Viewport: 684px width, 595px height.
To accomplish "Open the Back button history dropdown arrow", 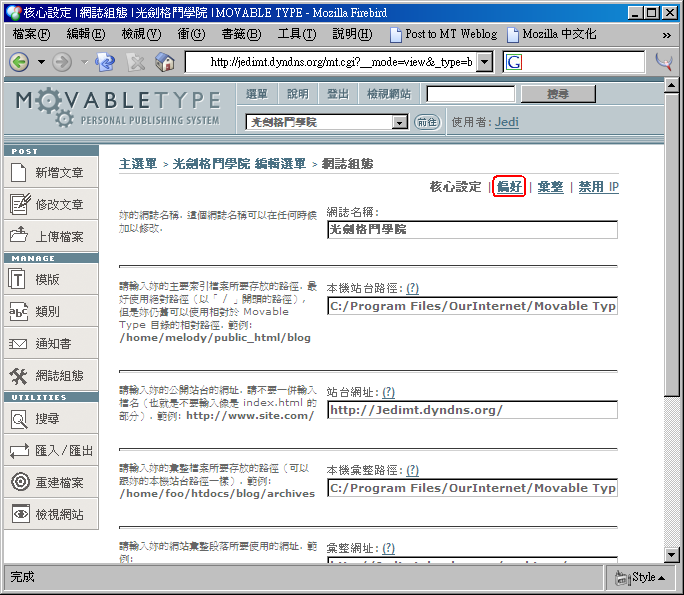I will pos(41,62).
